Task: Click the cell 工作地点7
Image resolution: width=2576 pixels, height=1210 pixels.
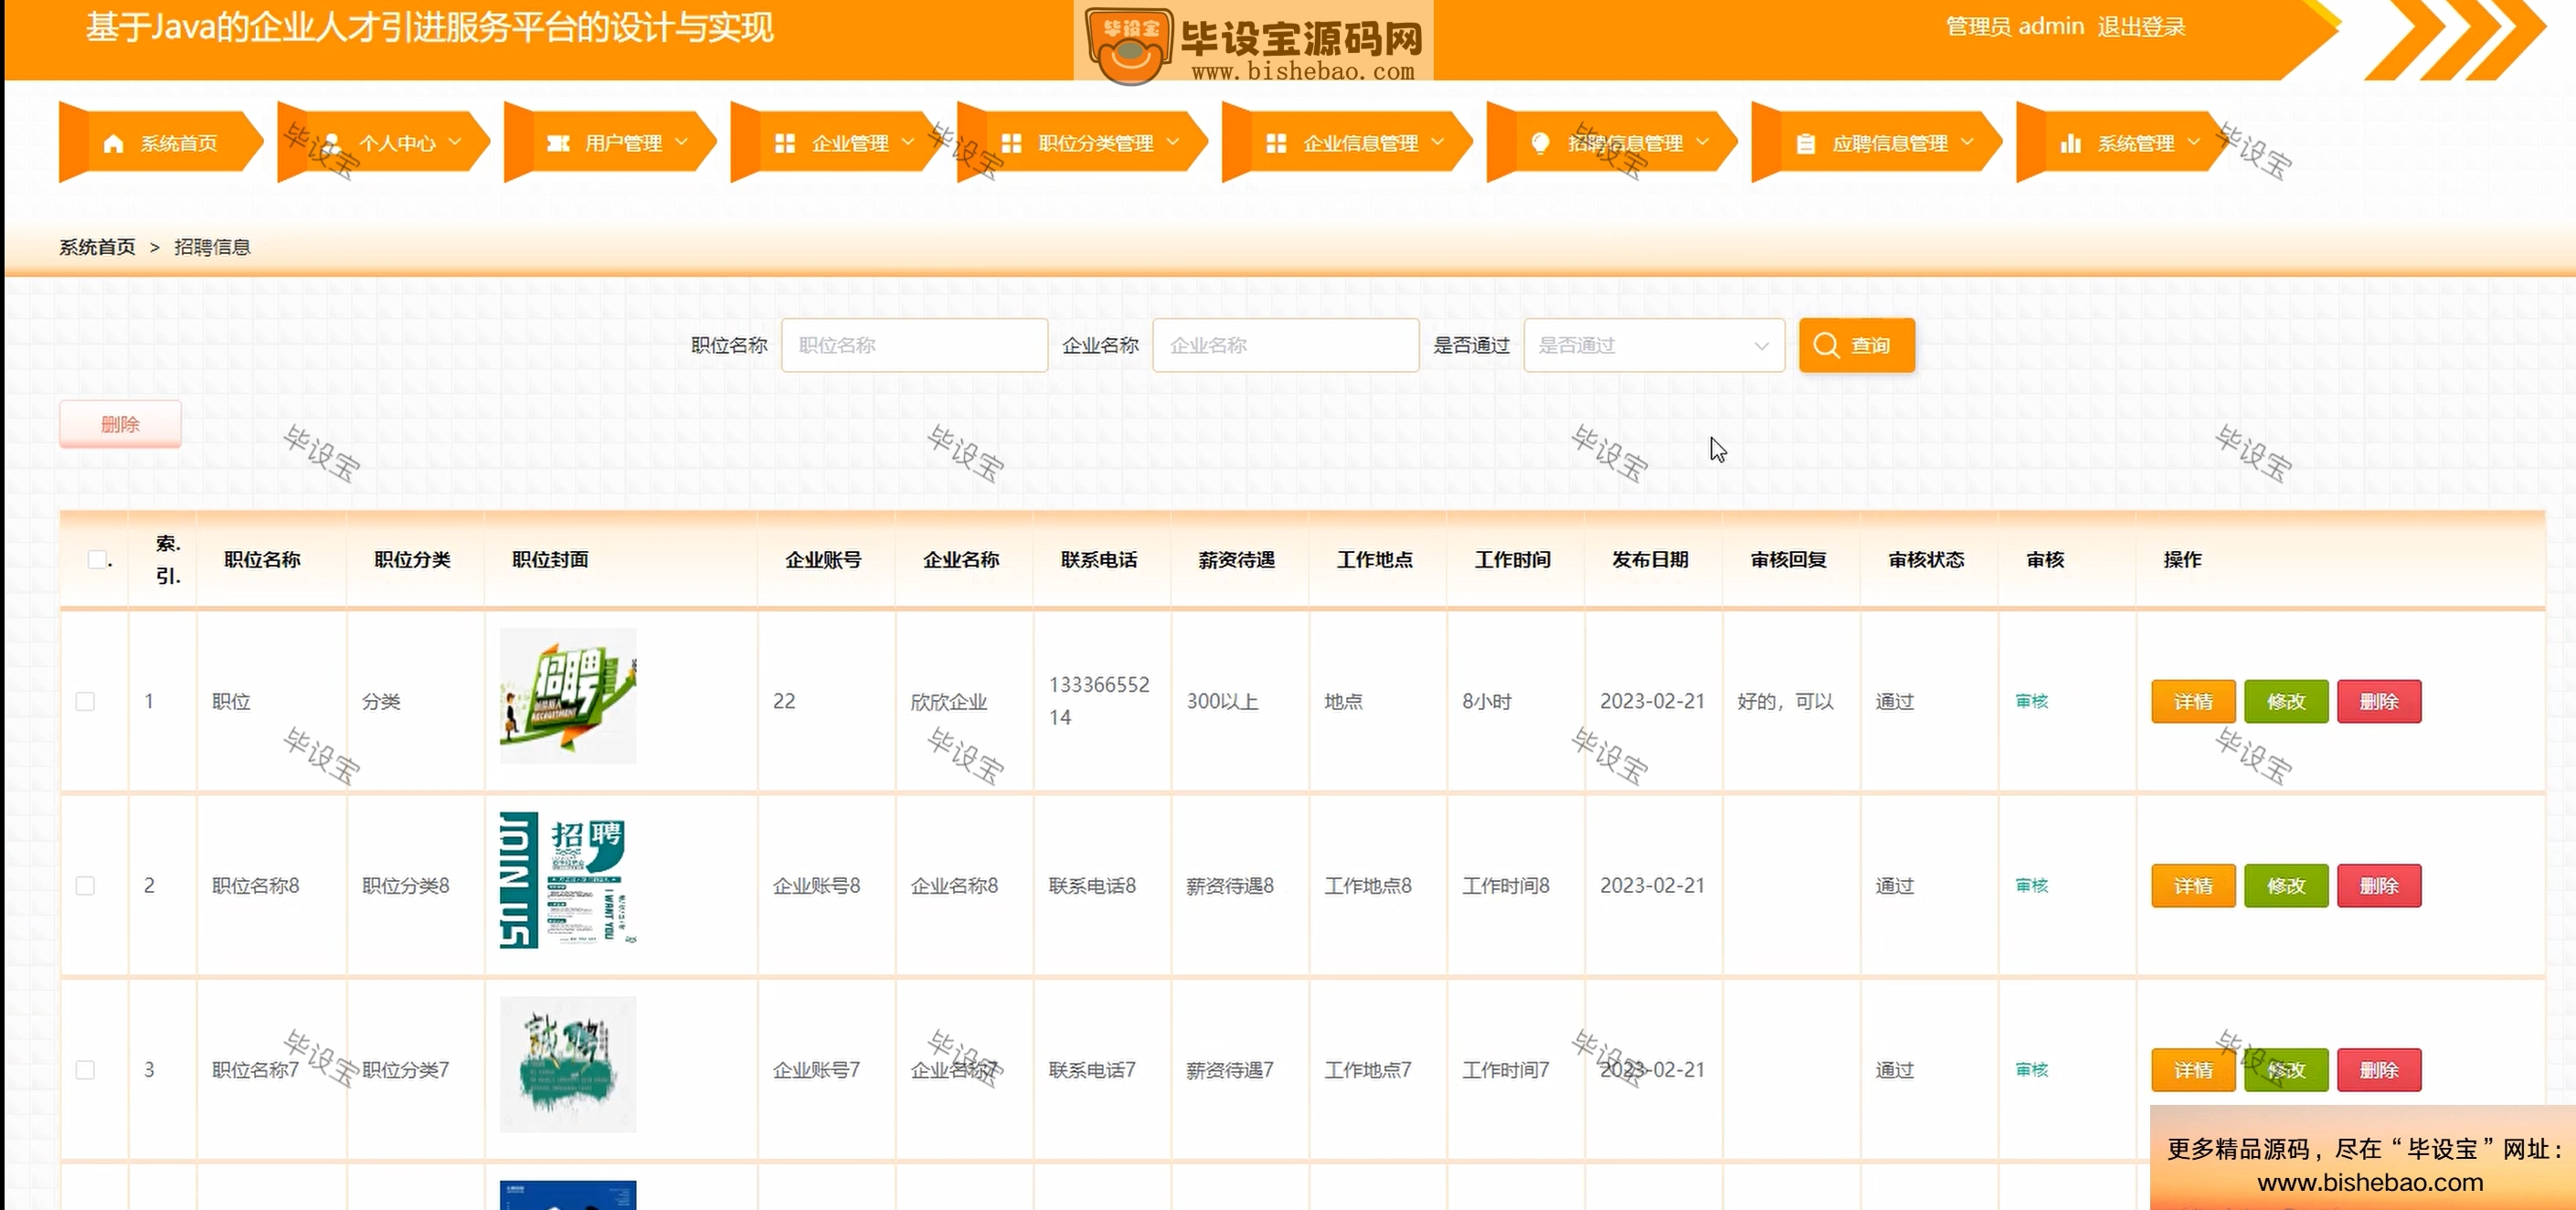Action: pyautogui.click(x=1368, y=1070)
